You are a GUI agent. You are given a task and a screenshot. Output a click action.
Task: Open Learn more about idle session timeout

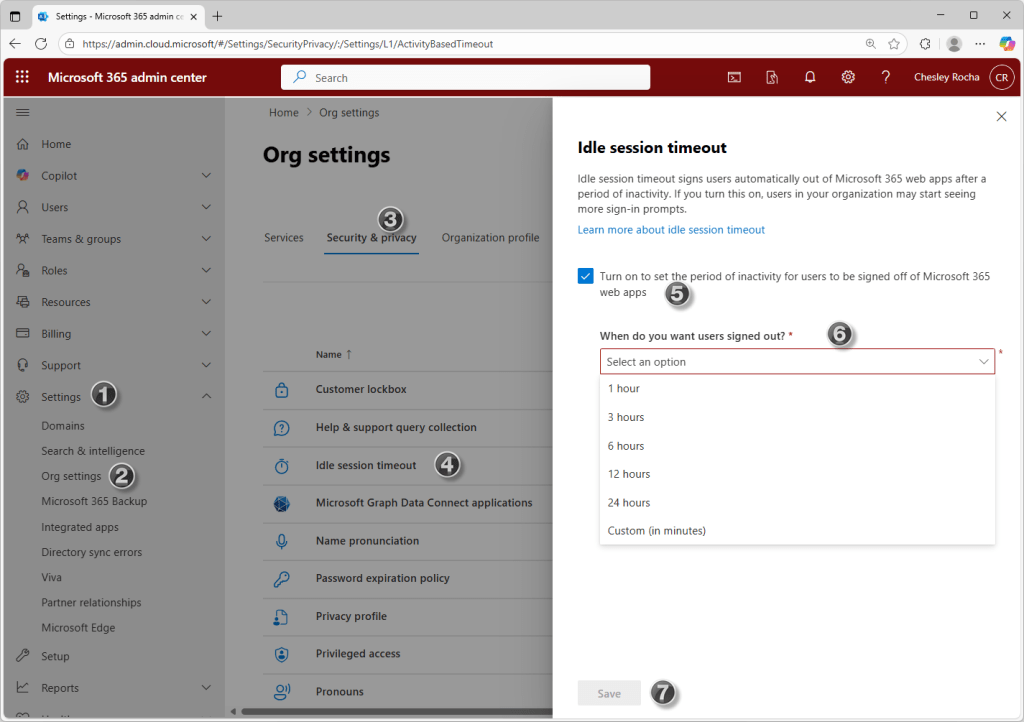tap(671, 230)
